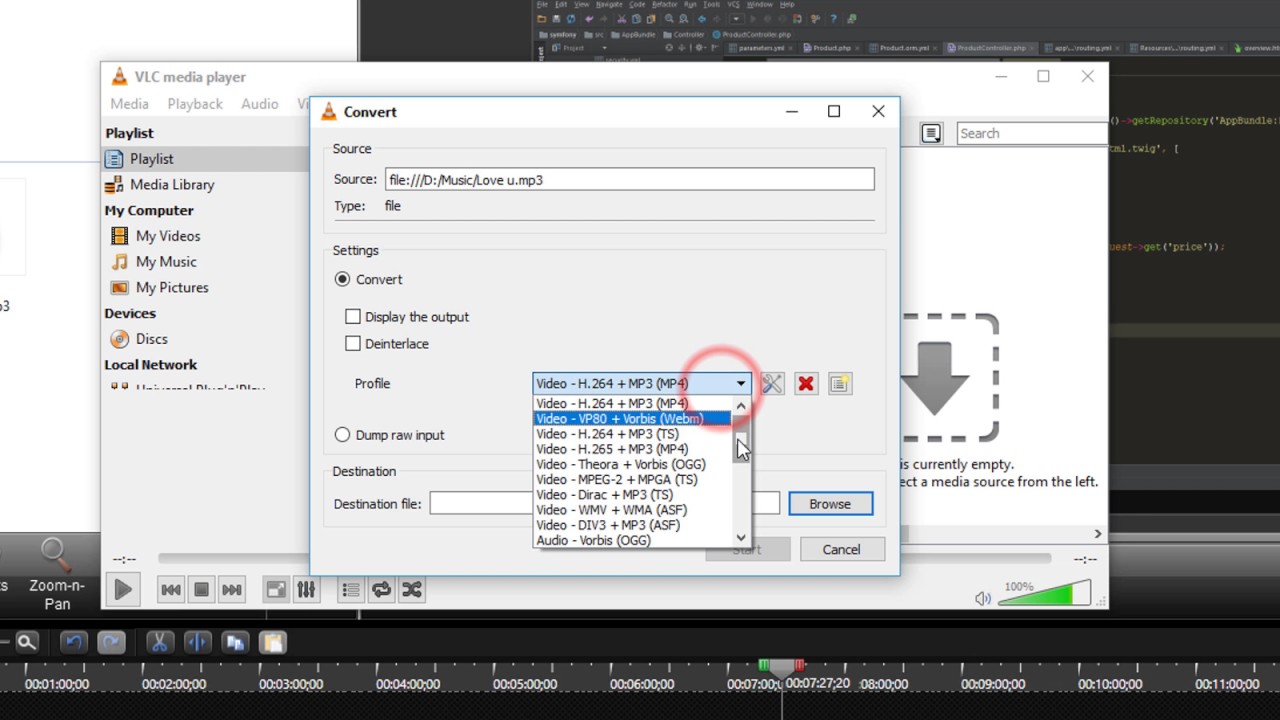Screen dimensions: 1280x720
Task: Choose Video - WMV + WMA (ASF) profile
Action: tap(634, 510)
